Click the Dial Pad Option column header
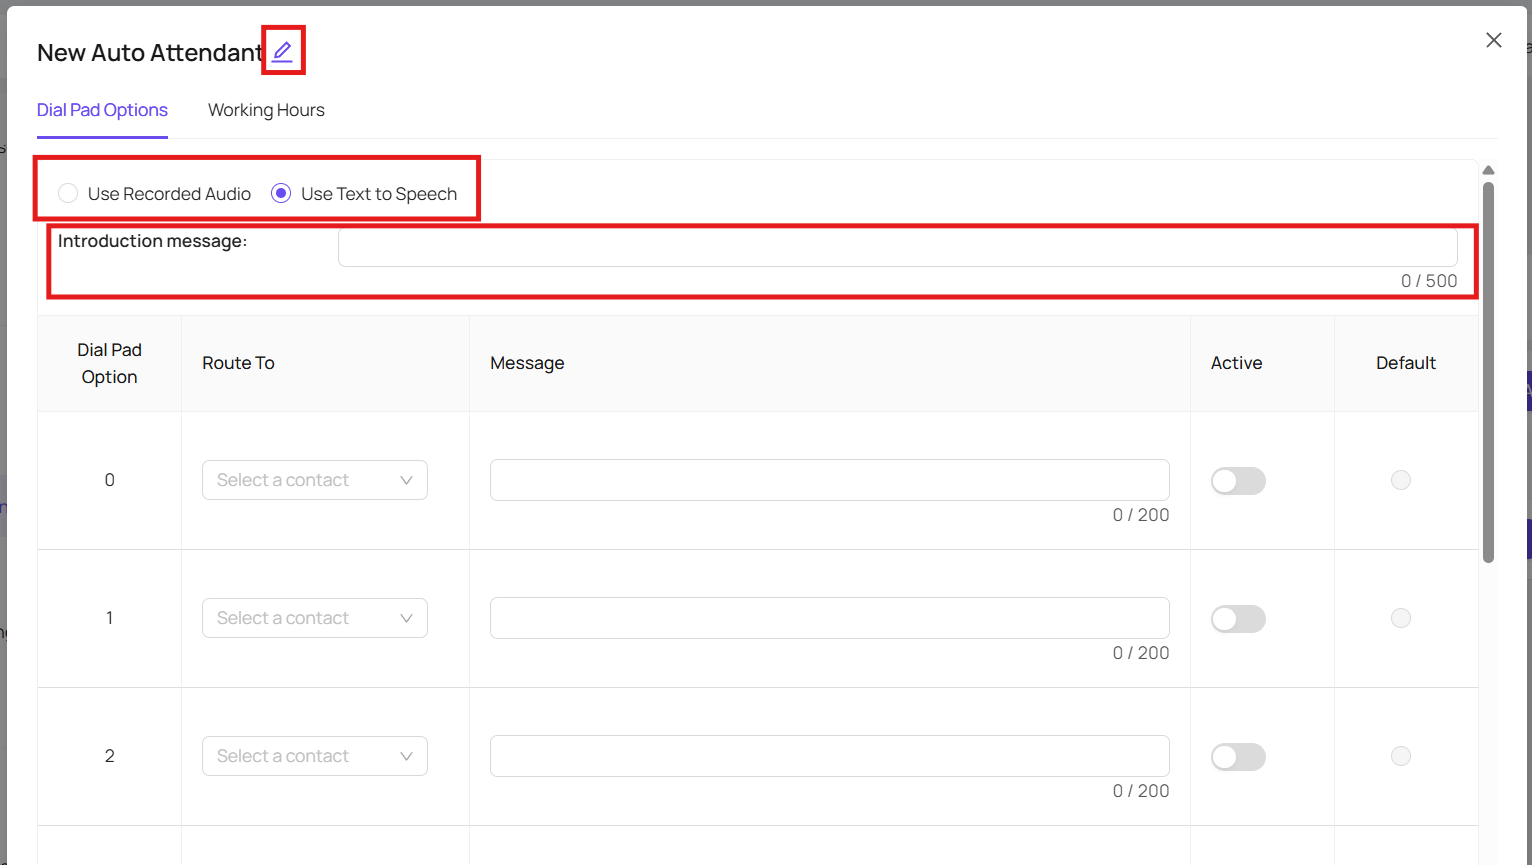 tap(110, 363)
